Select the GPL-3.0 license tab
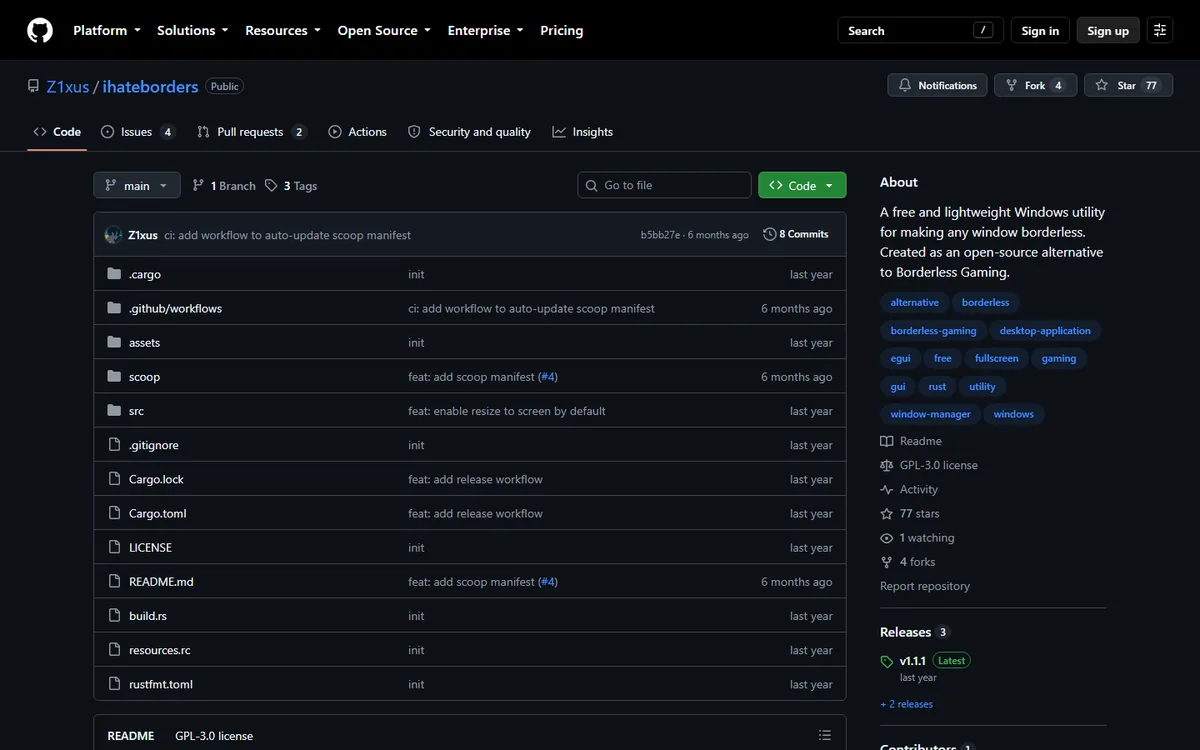 [214, 736]
